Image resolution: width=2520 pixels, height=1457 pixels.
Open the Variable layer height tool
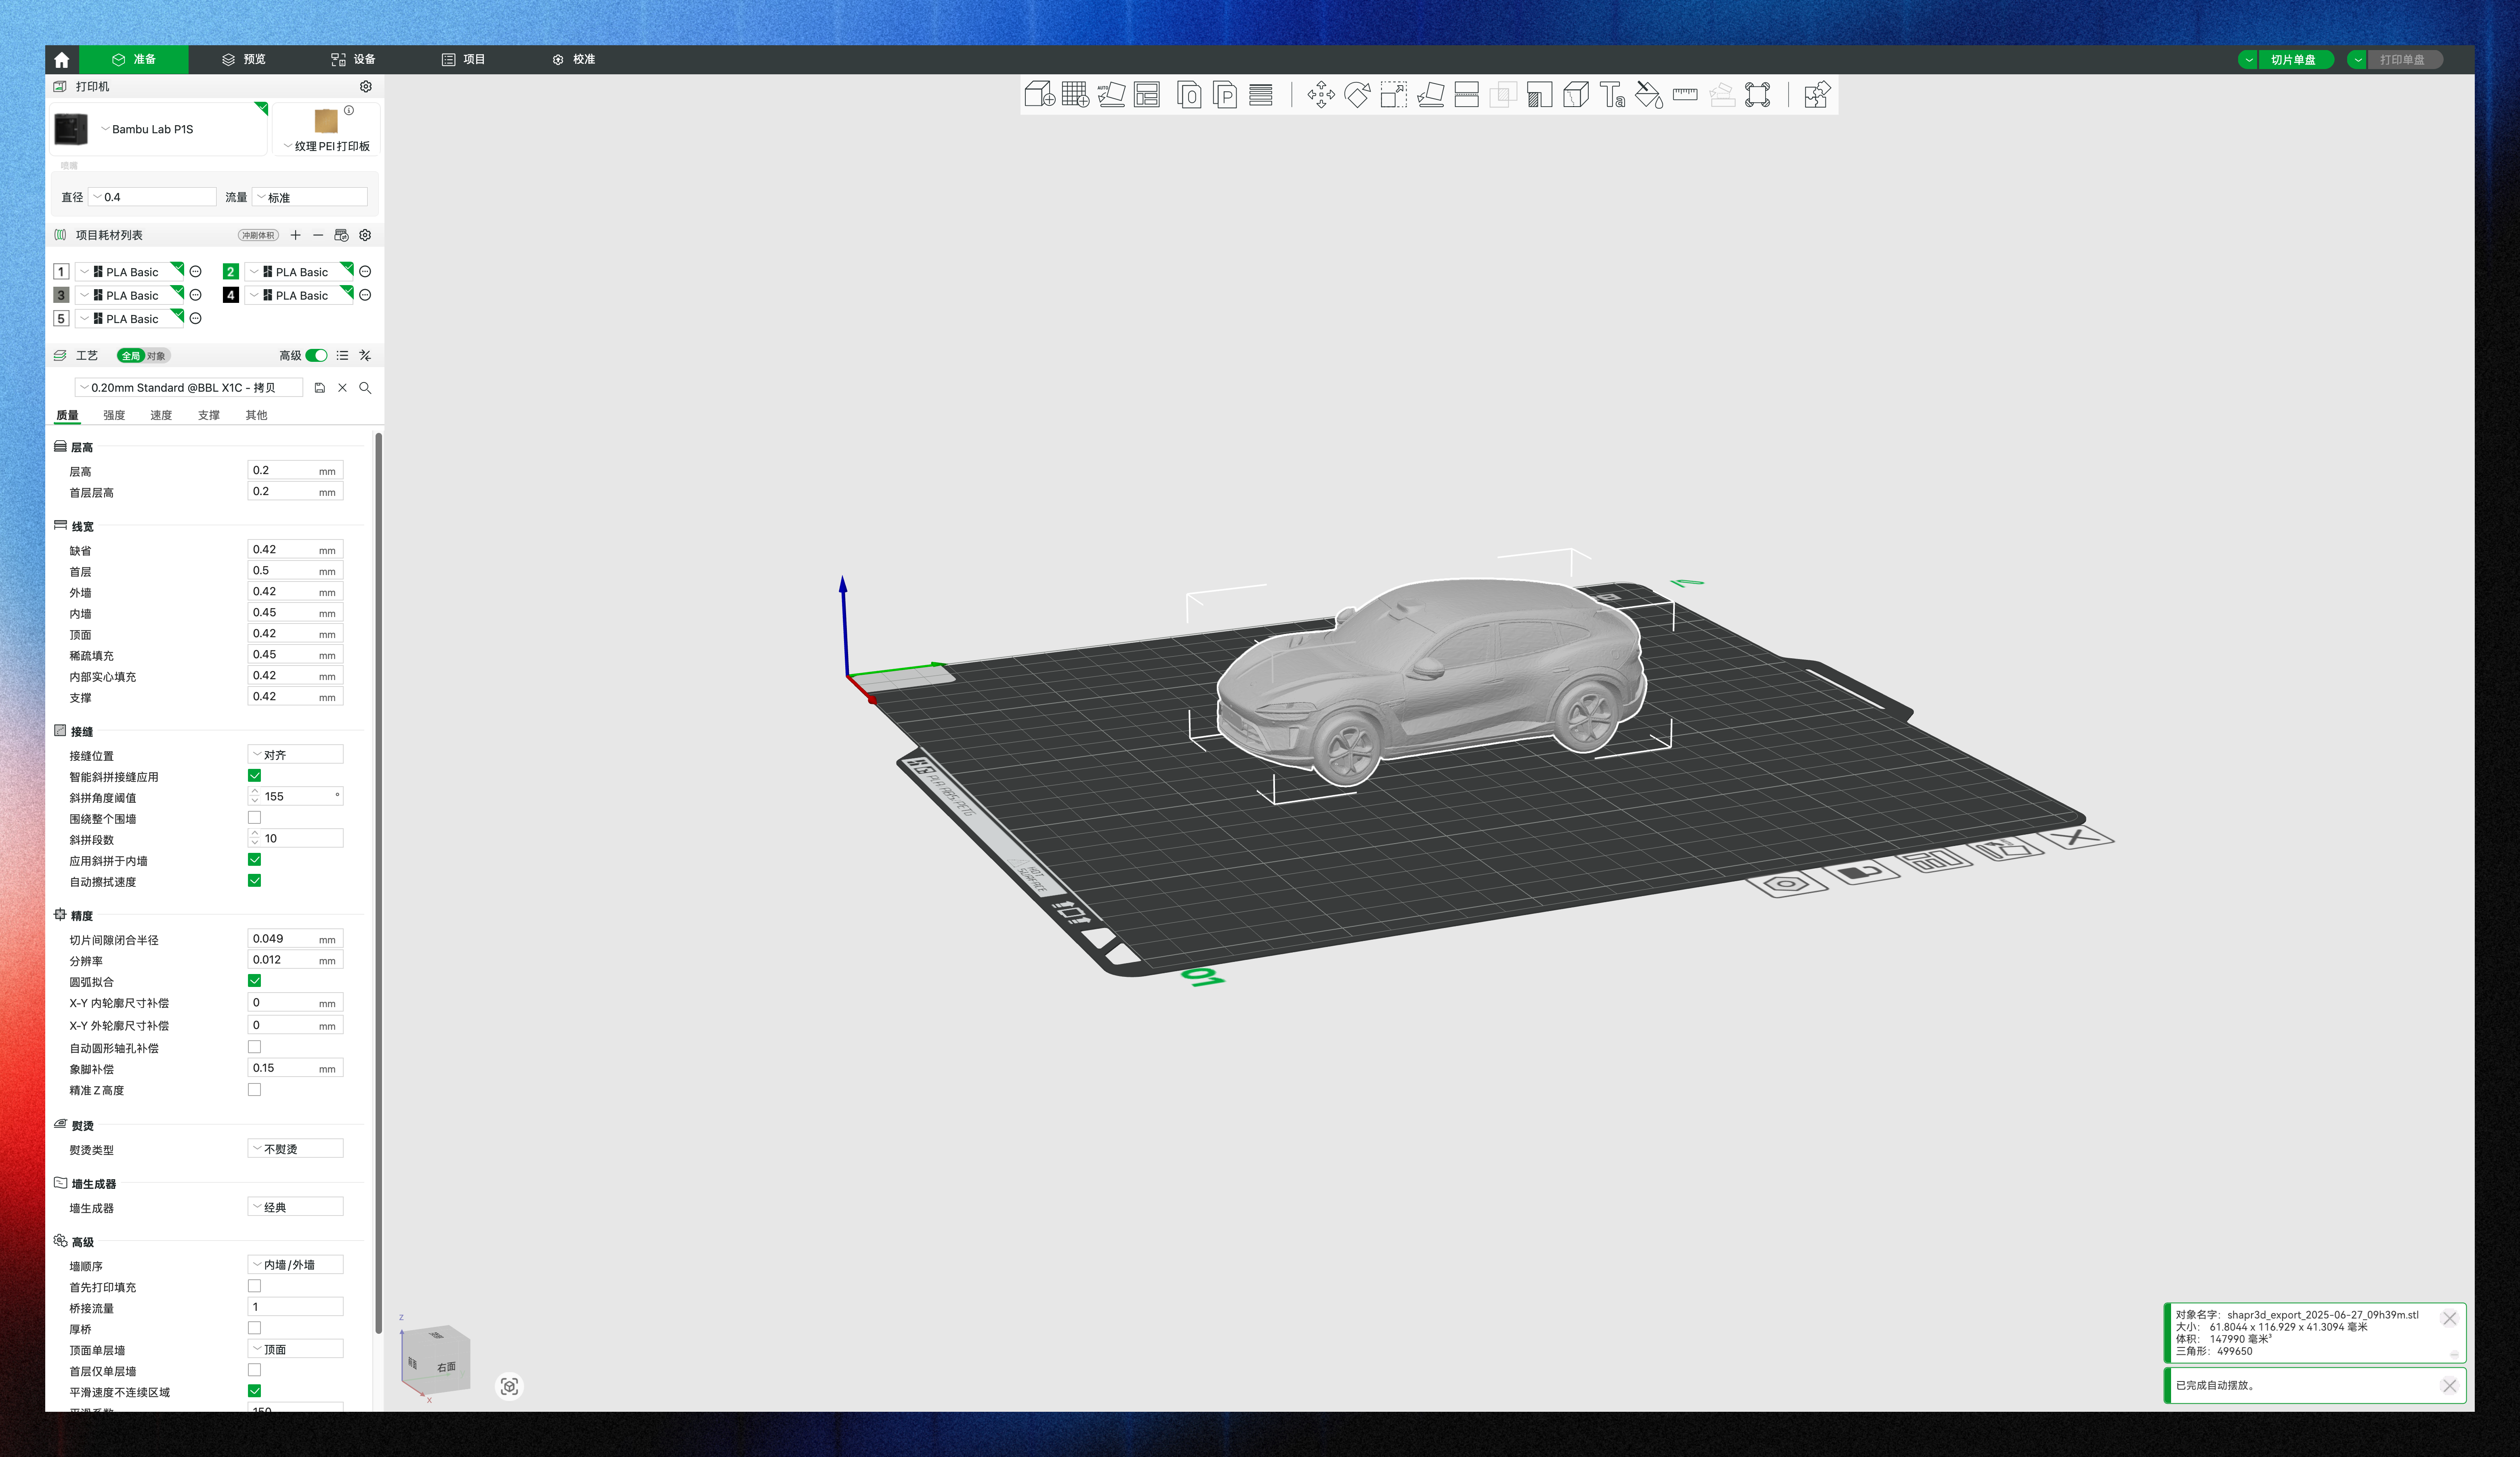pos(1261,95)
